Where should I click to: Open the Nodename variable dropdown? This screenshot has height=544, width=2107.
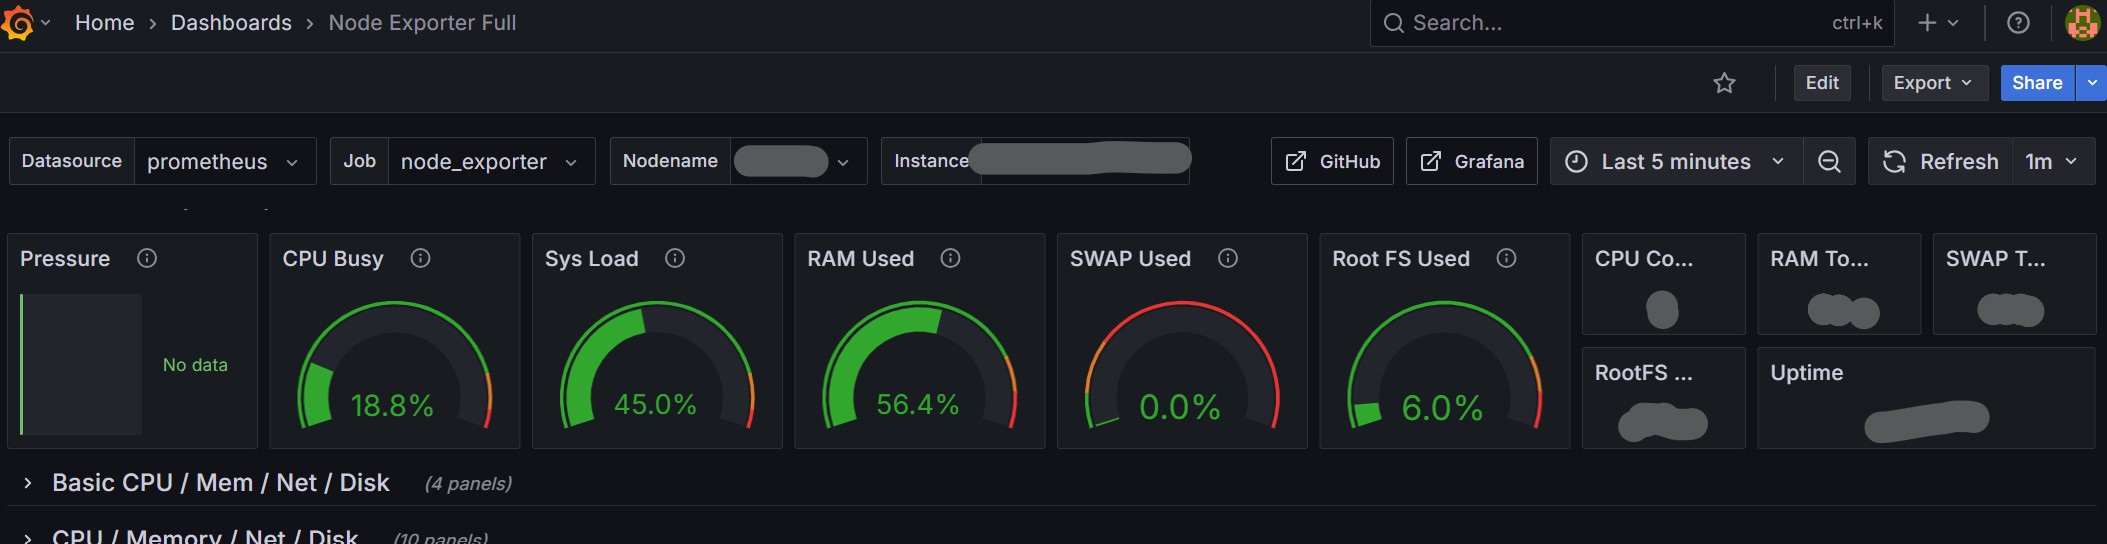point(797,161)
